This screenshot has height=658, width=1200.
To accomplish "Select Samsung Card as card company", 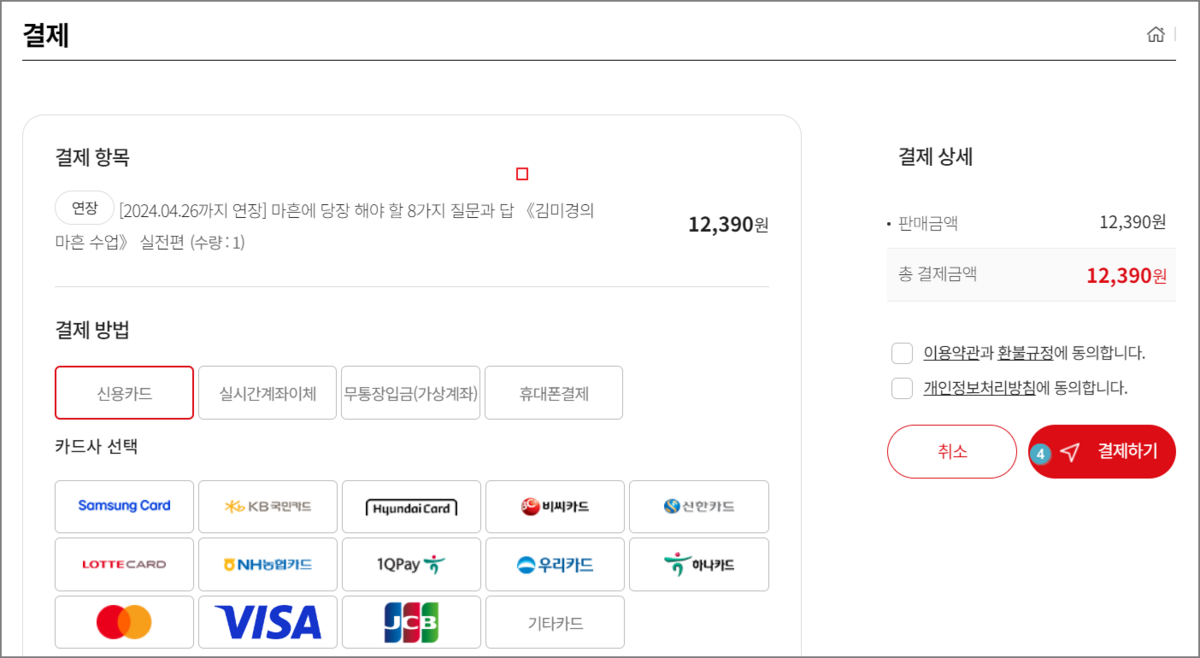I will [124, 506].
